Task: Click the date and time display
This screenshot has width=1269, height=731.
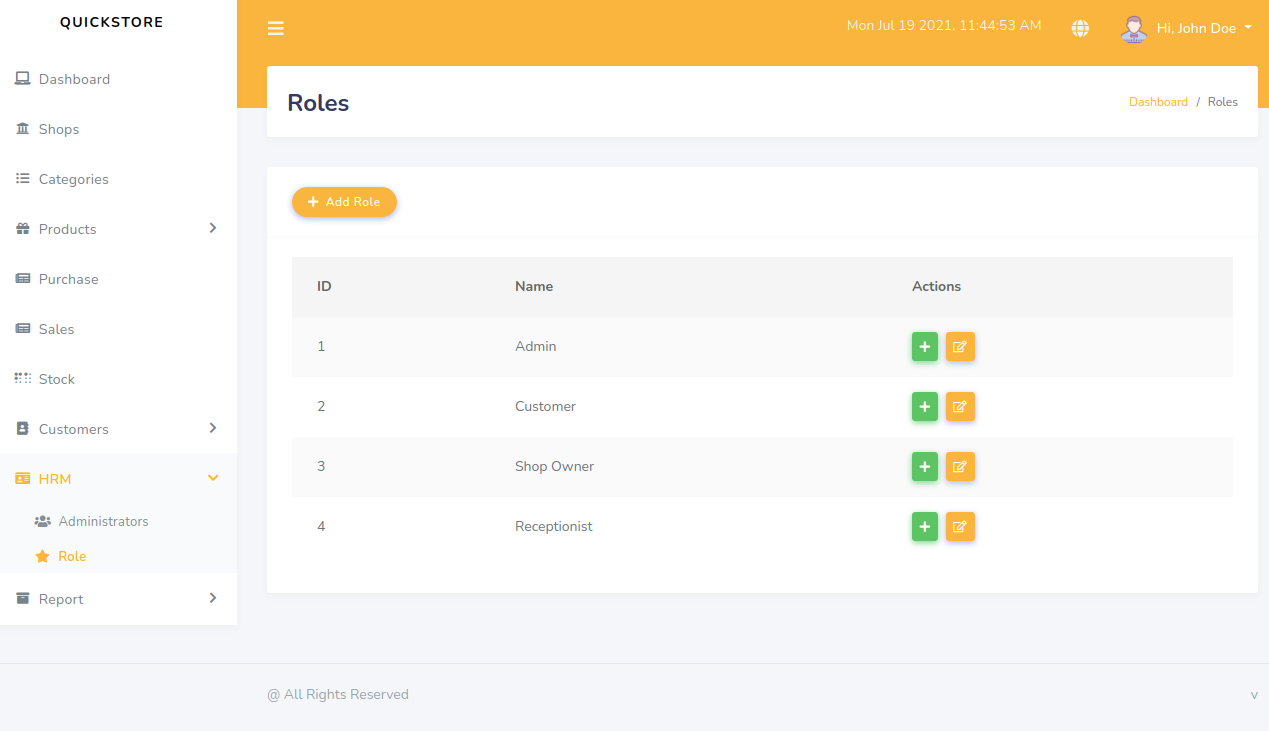Action: pos(944,25)
